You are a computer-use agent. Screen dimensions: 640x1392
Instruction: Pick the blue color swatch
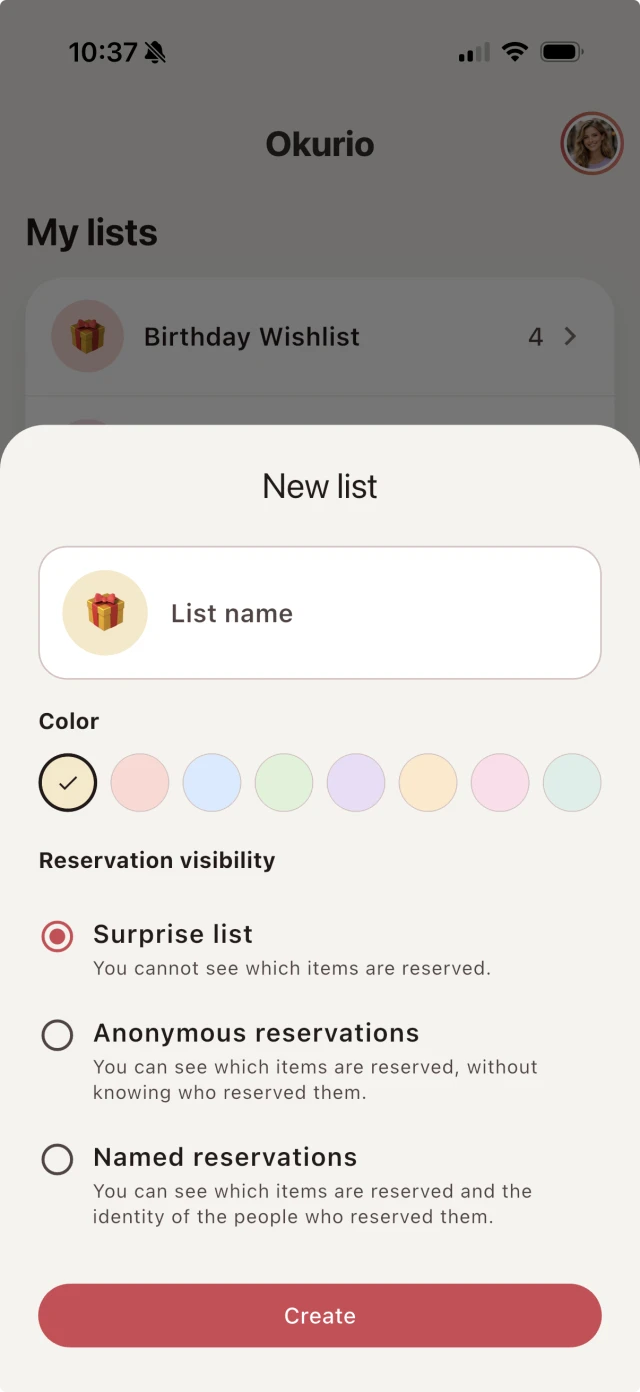(x=211, y=782)
